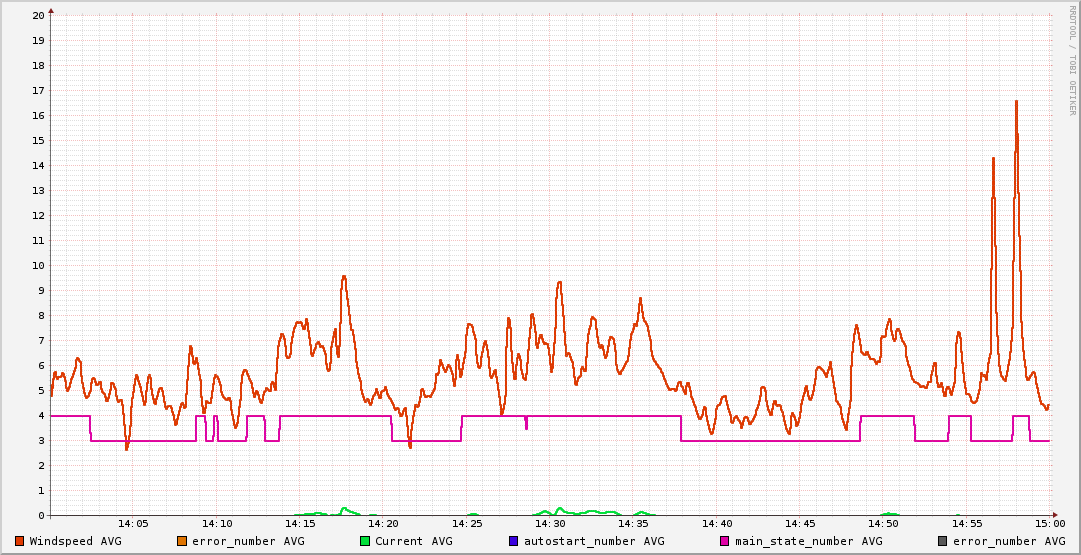1081x555 pixels.
Task: Click the 15:00 time axis label
Action: pyautogui.click(x=1050, y=524)
